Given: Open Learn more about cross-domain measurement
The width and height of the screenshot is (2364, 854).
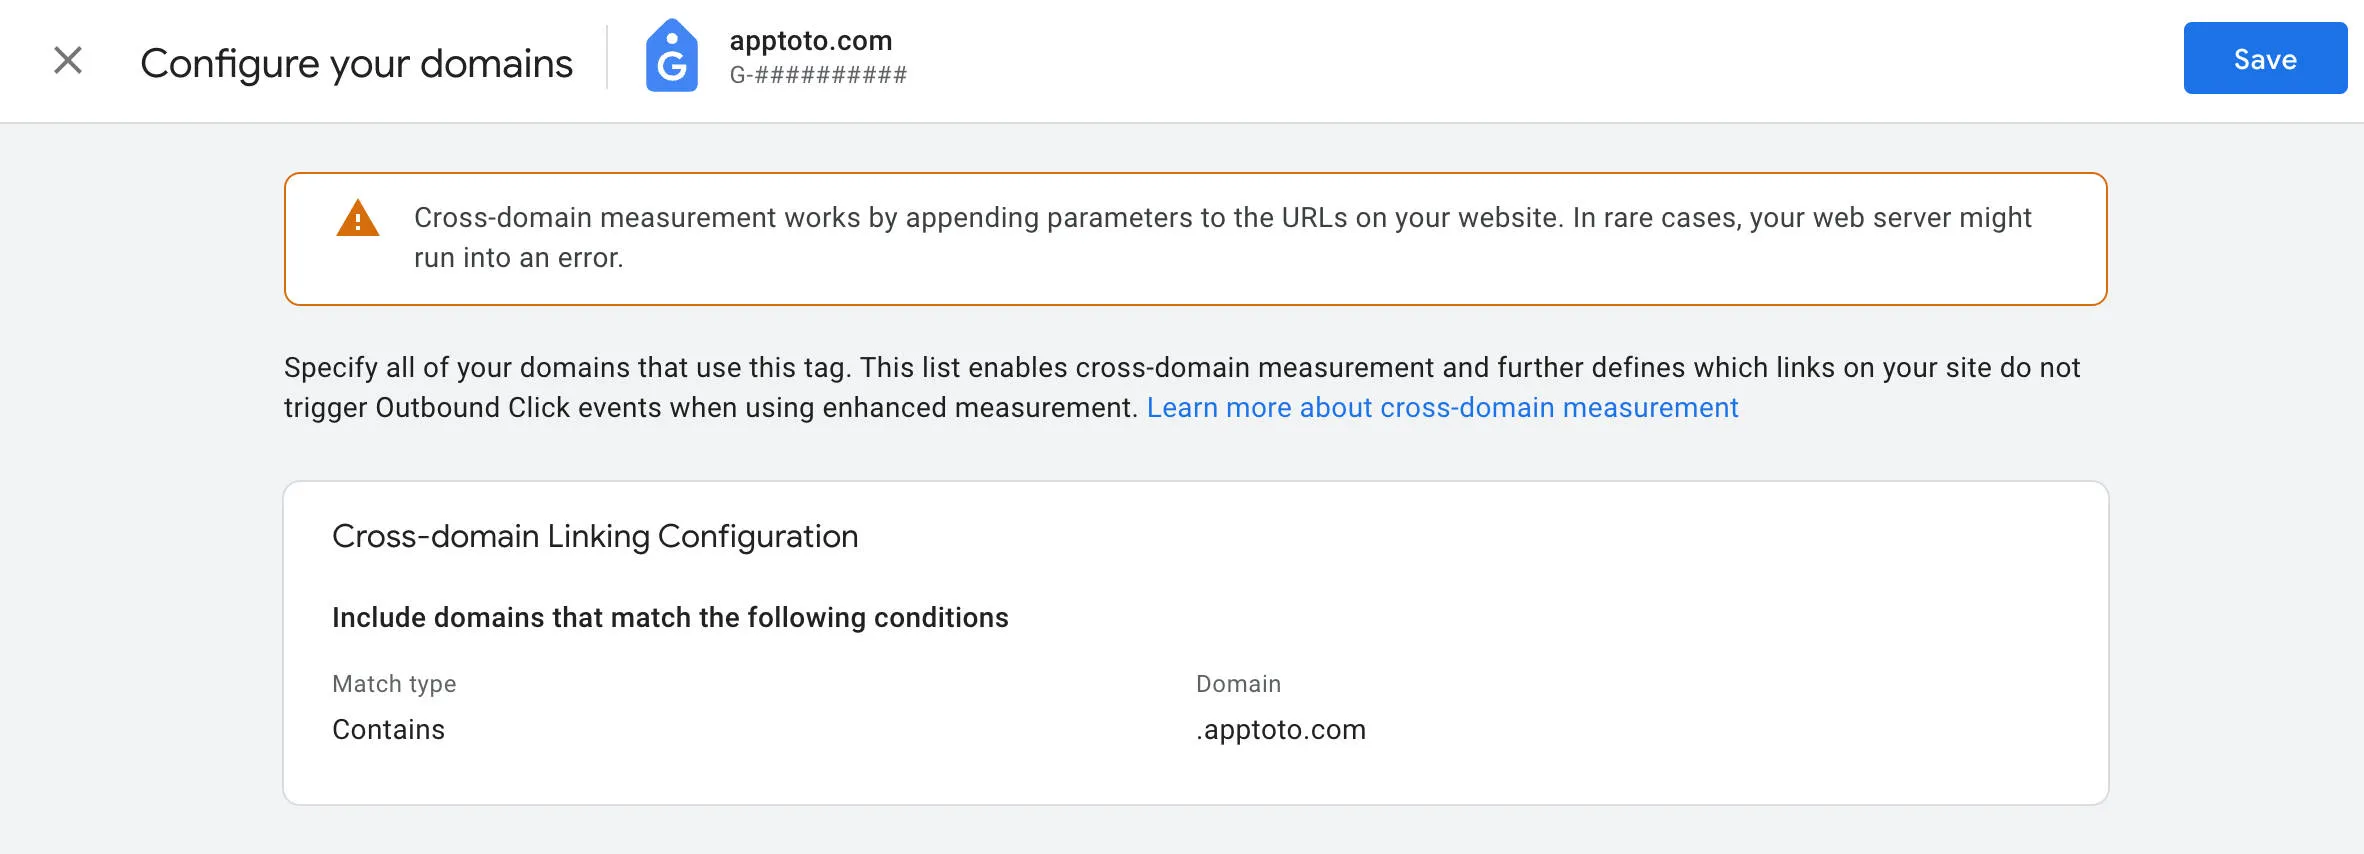Looking at the screenshot, I should pyautogui.click(x=1443, y=407).
